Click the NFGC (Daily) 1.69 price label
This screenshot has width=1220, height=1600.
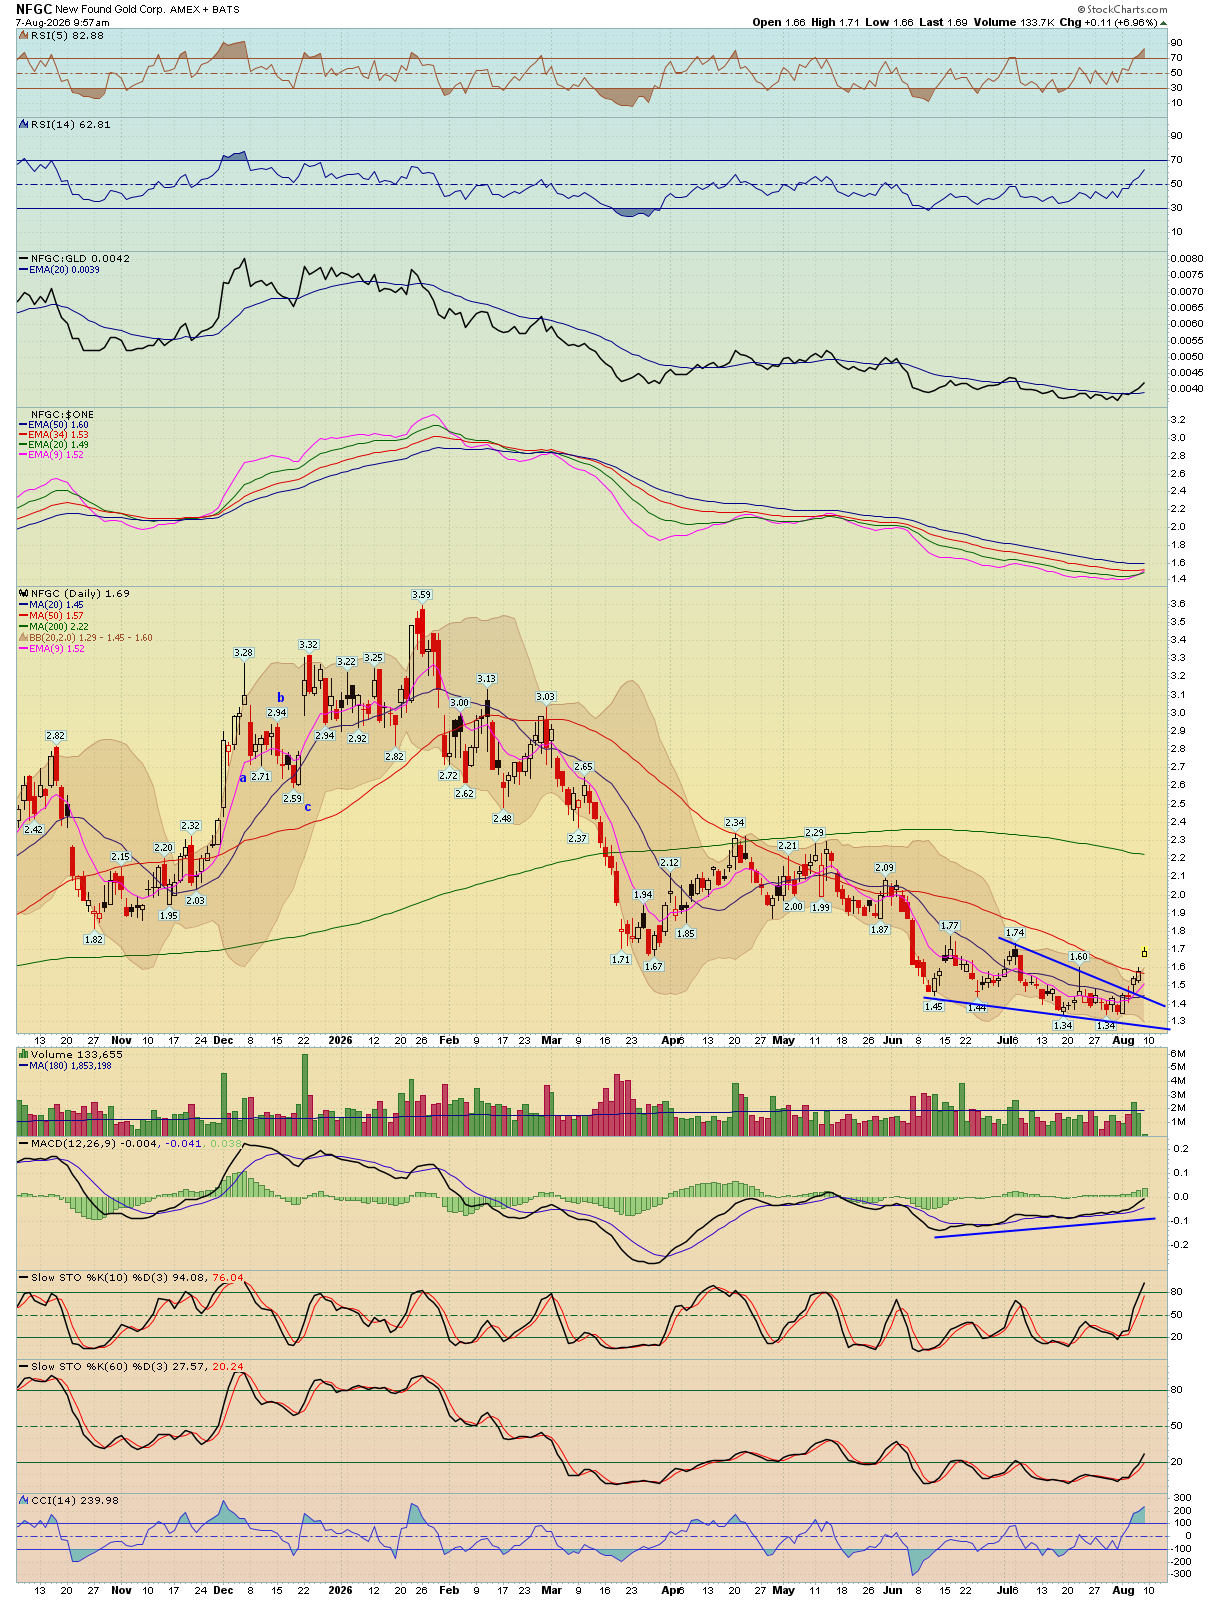(80, 593)
